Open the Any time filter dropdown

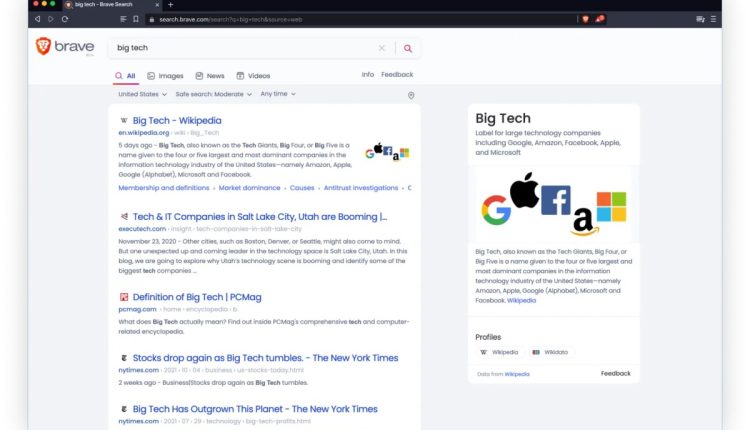coord(278,94)
